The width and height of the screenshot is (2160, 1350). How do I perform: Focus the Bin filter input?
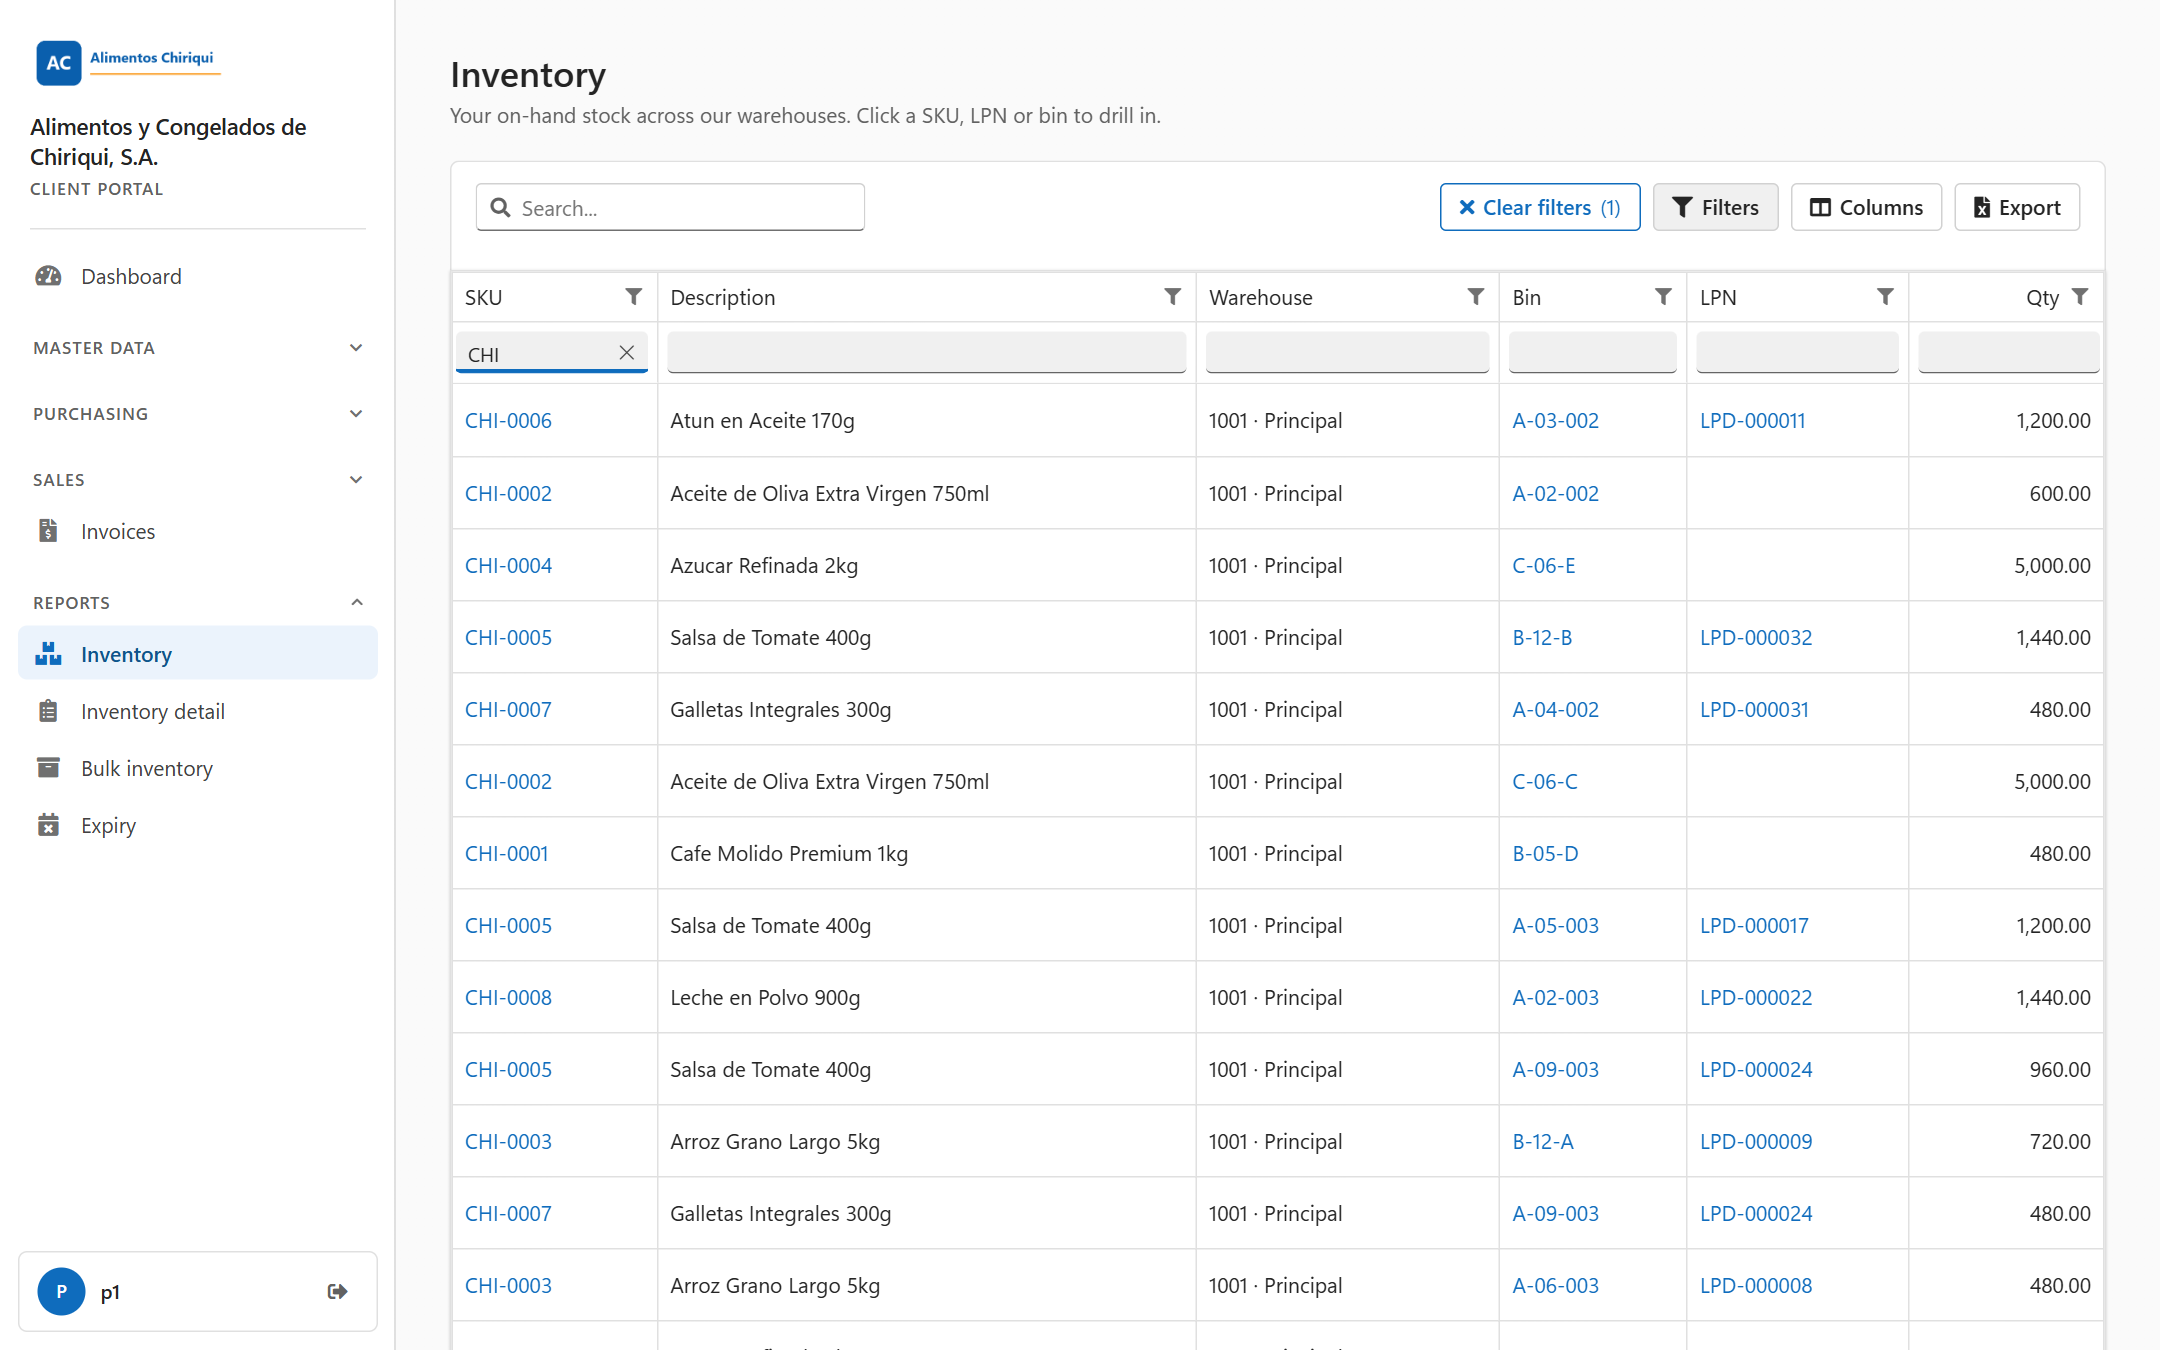coord(1592,353)
